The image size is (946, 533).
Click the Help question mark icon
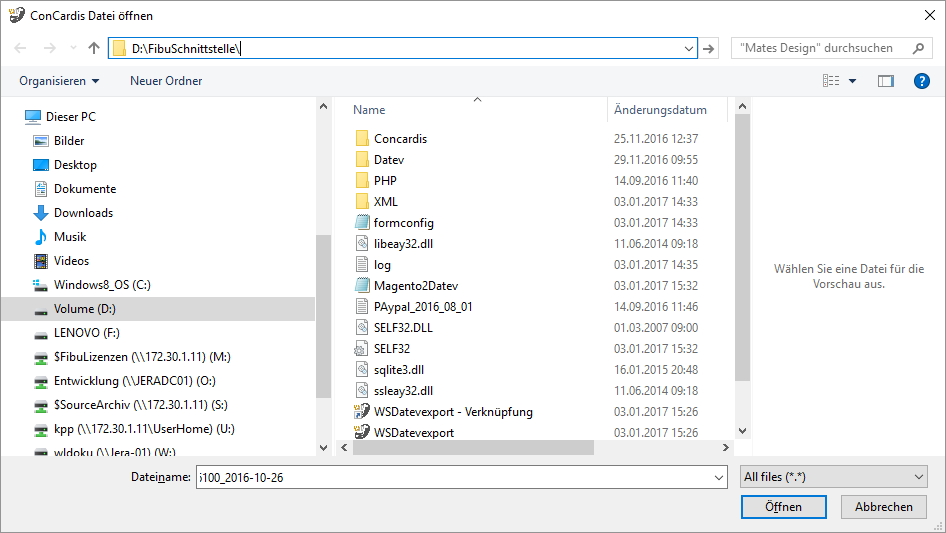(x=921, y=81)
